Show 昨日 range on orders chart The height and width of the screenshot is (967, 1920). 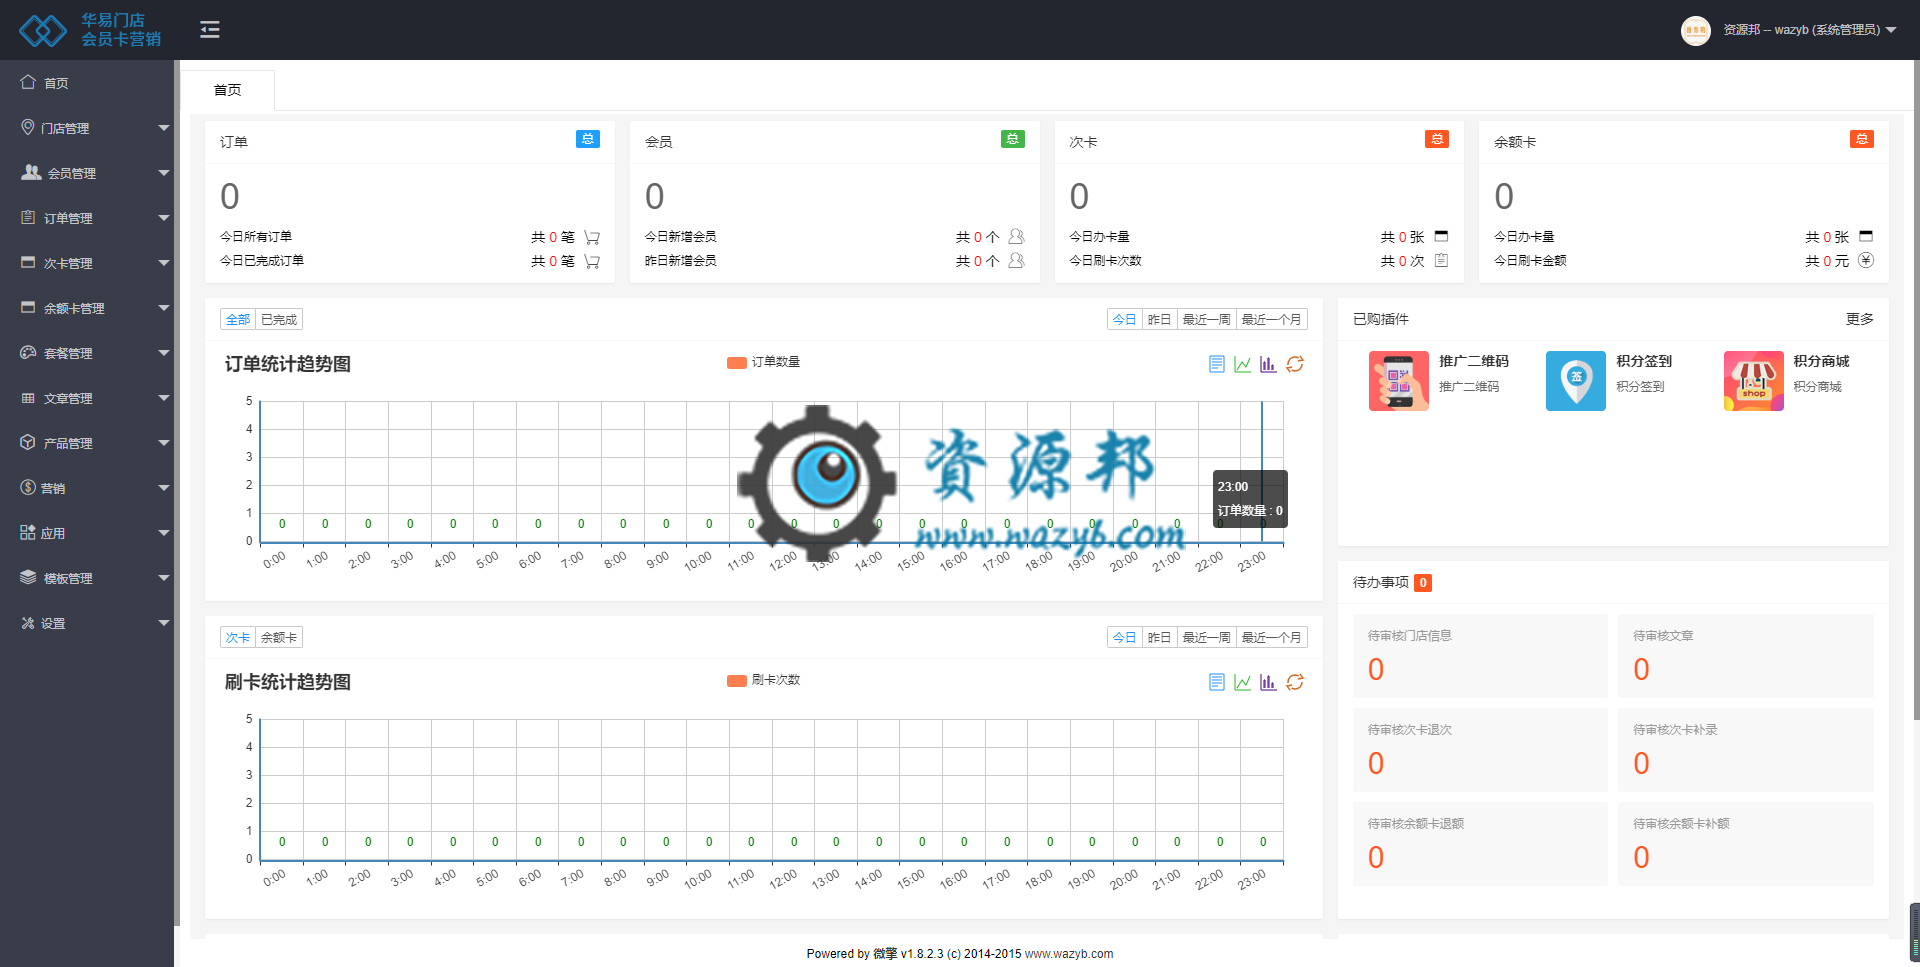[1159, 320]
